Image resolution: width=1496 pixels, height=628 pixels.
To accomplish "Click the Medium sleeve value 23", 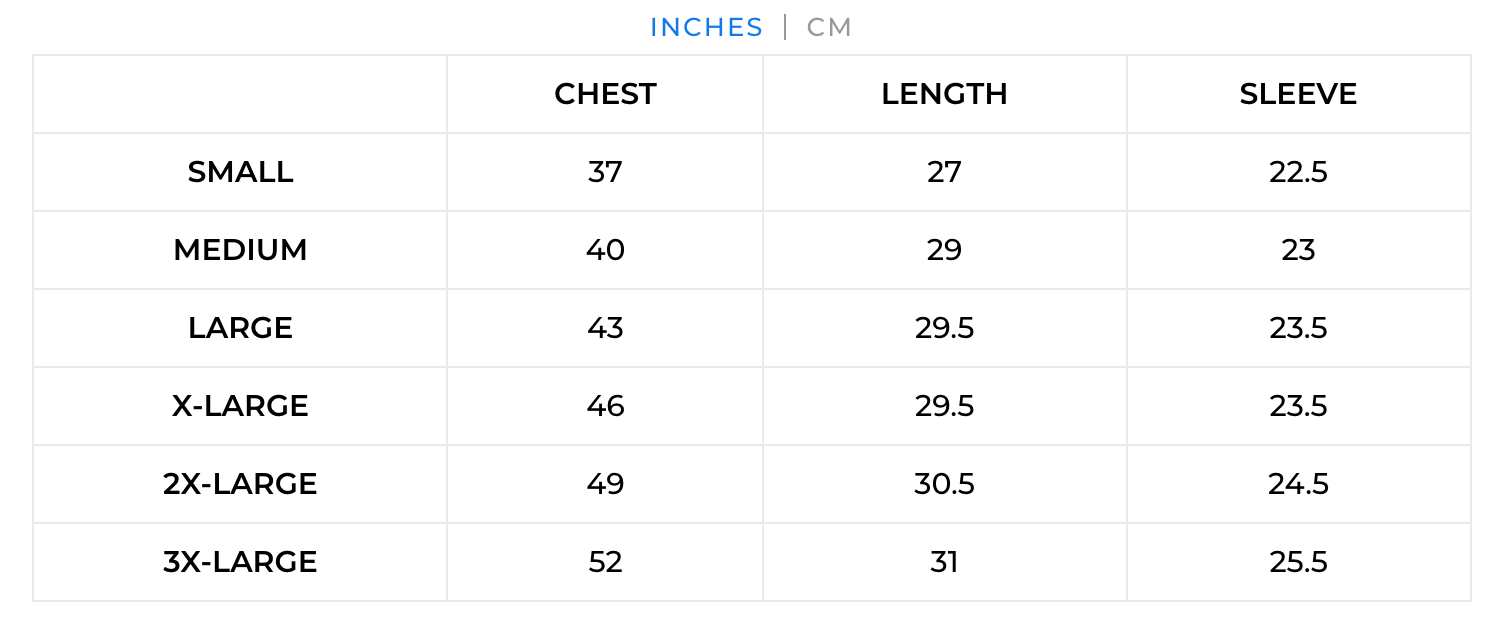I will coord(1298,250).
